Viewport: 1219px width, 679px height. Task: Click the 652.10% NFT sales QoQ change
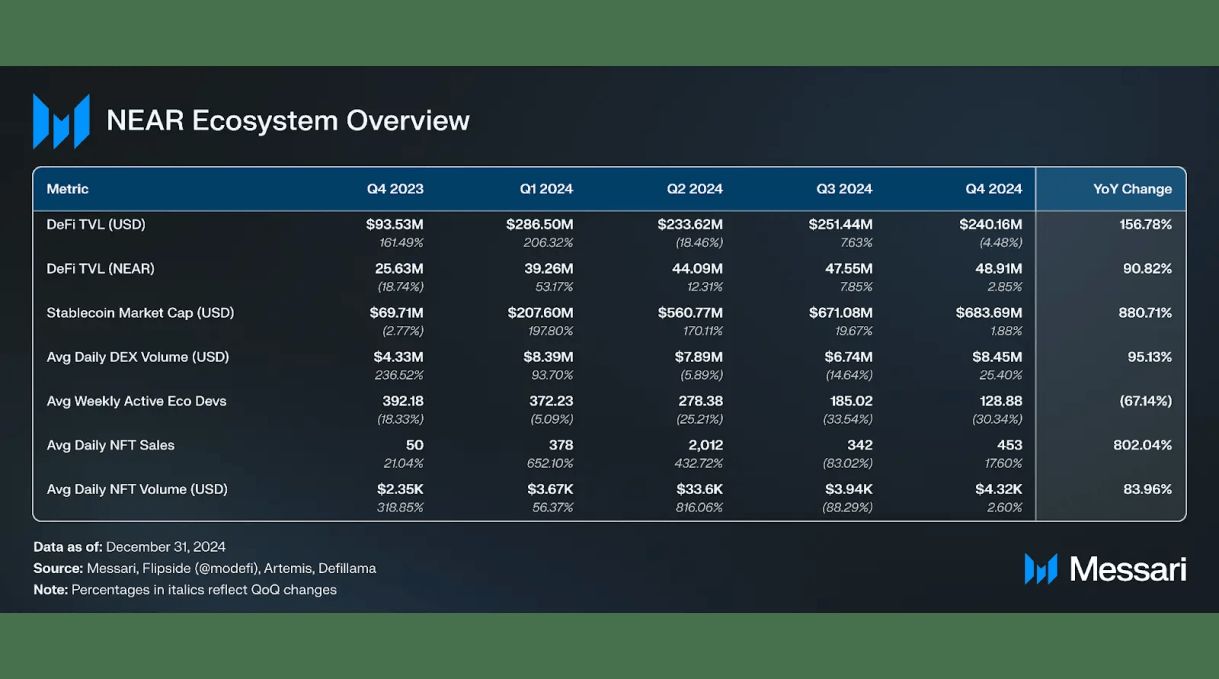(x=550, y=463)
